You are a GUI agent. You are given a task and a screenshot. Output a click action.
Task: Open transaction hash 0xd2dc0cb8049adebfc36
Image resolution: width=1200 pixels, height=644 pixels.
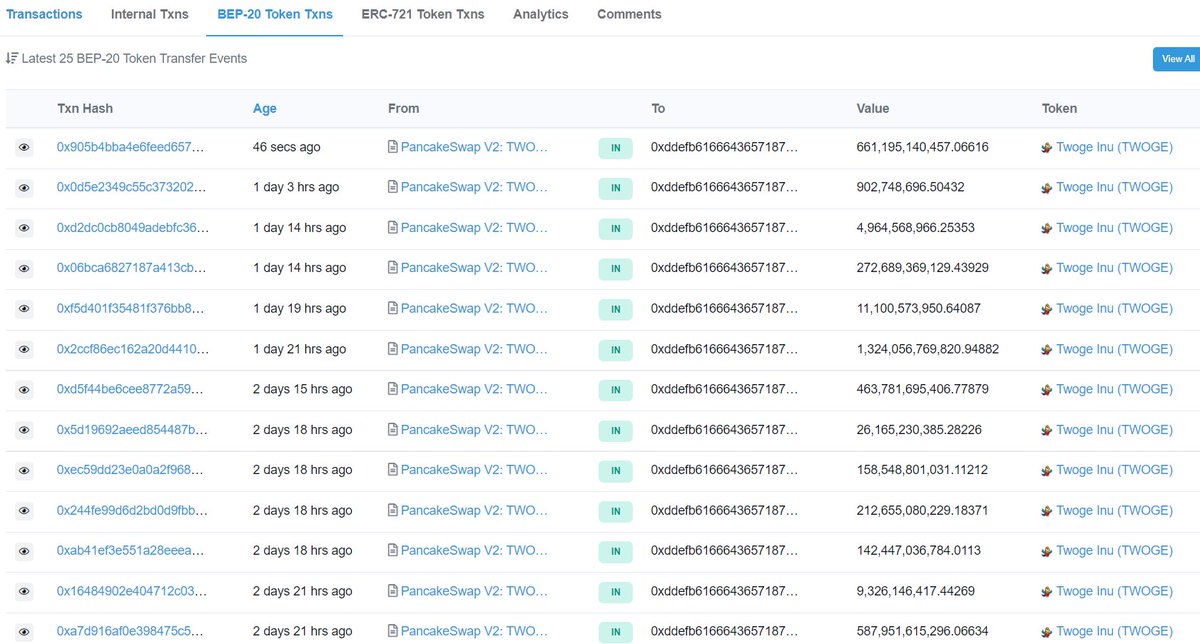coord(132,228)
